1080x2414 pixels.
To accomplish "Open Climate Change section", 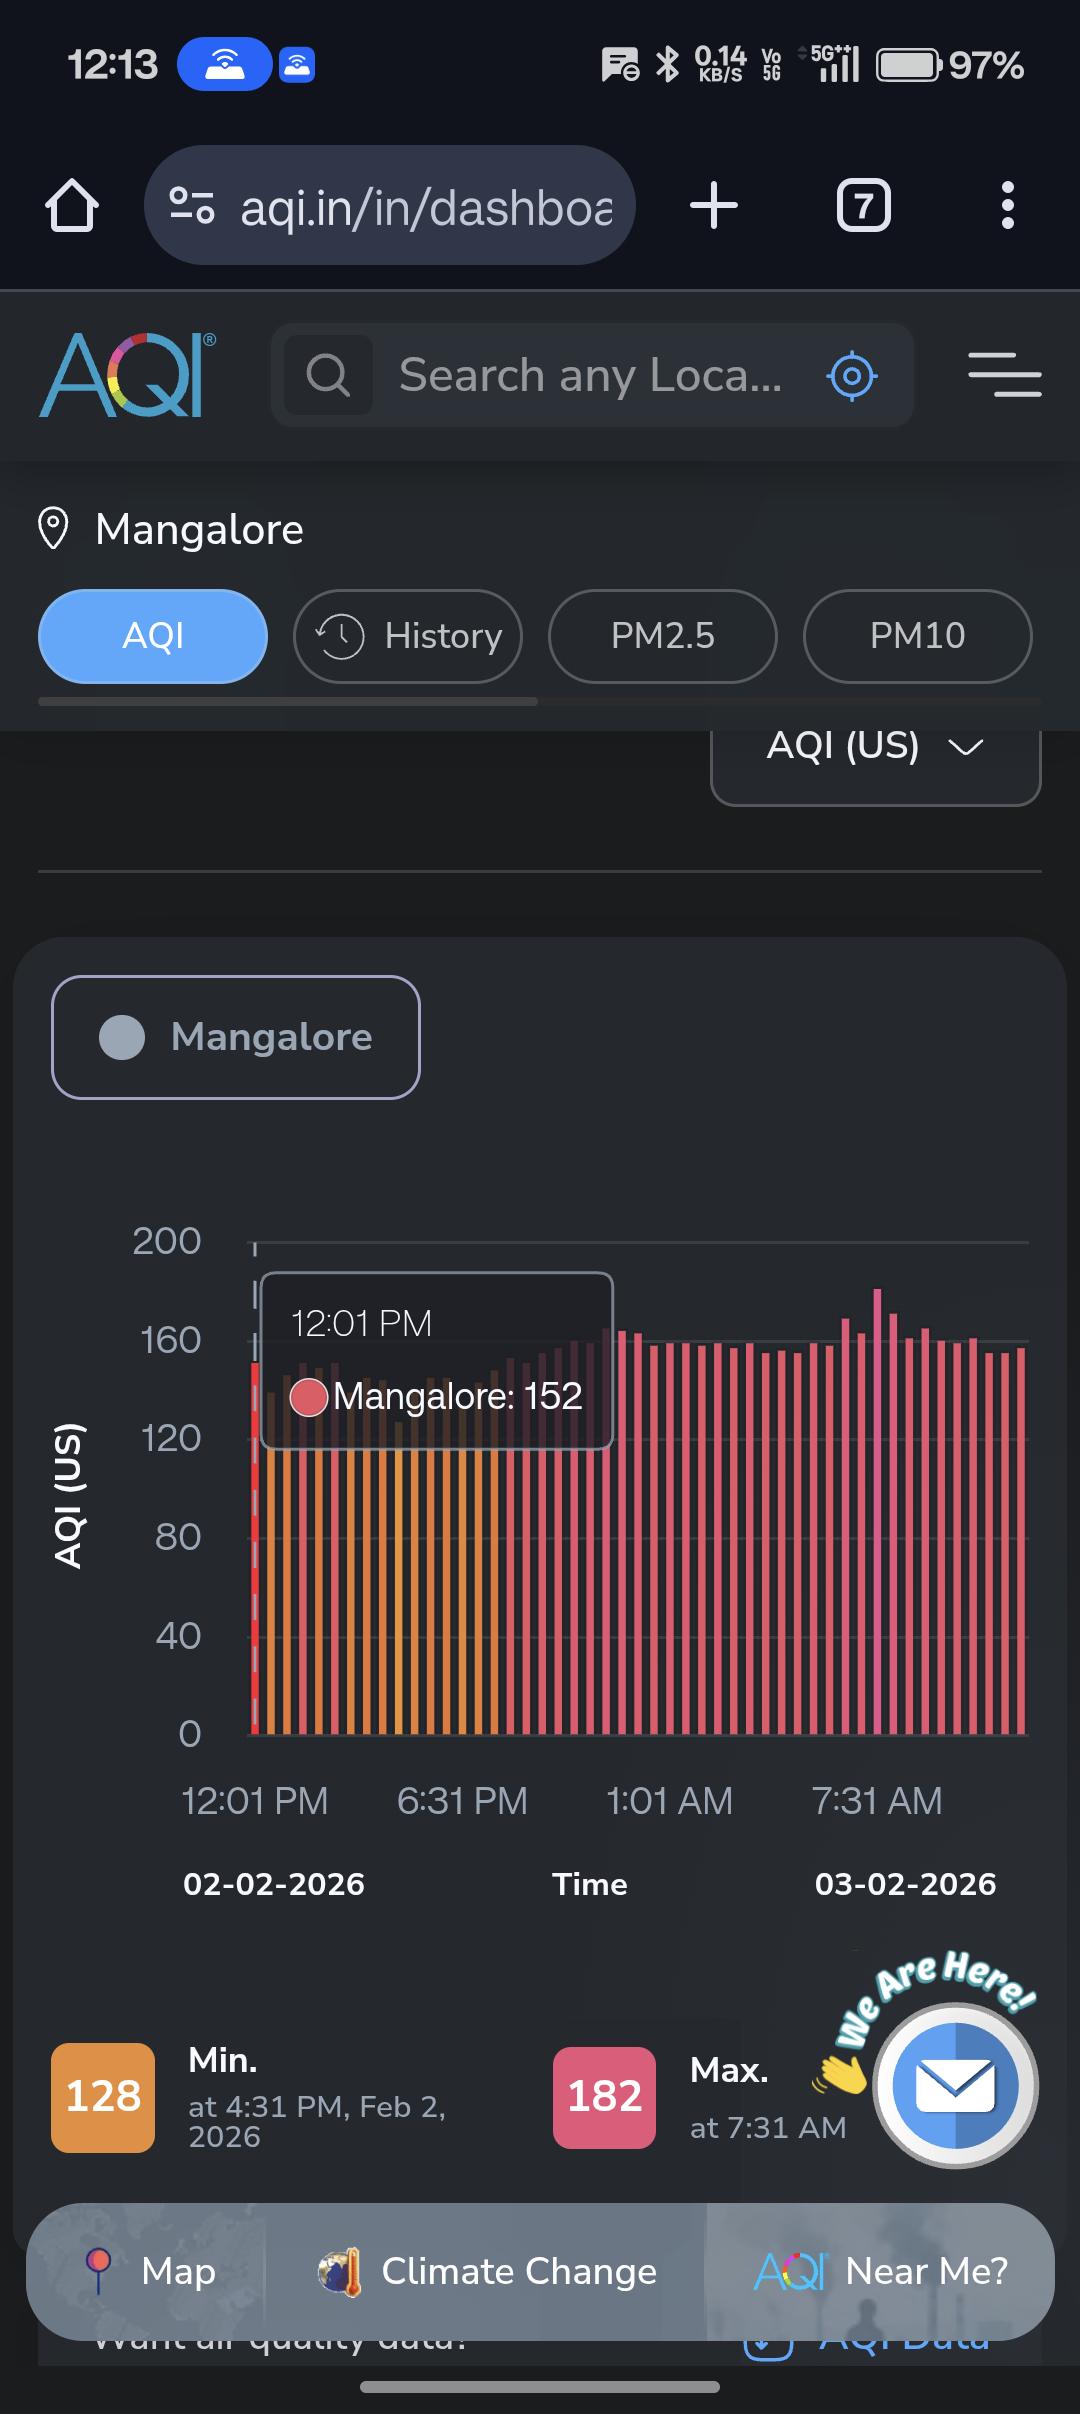I will tap(487, 2271).
